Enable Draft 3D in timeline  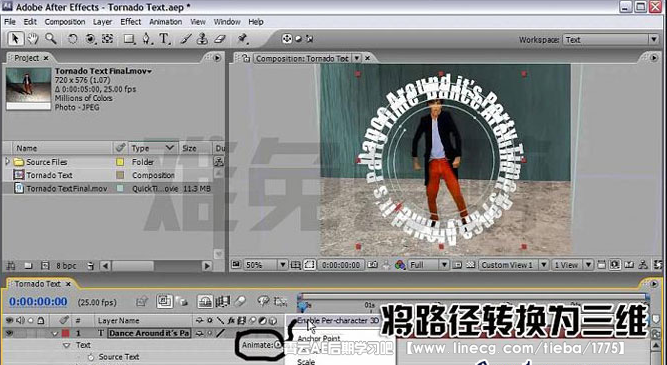183,302
